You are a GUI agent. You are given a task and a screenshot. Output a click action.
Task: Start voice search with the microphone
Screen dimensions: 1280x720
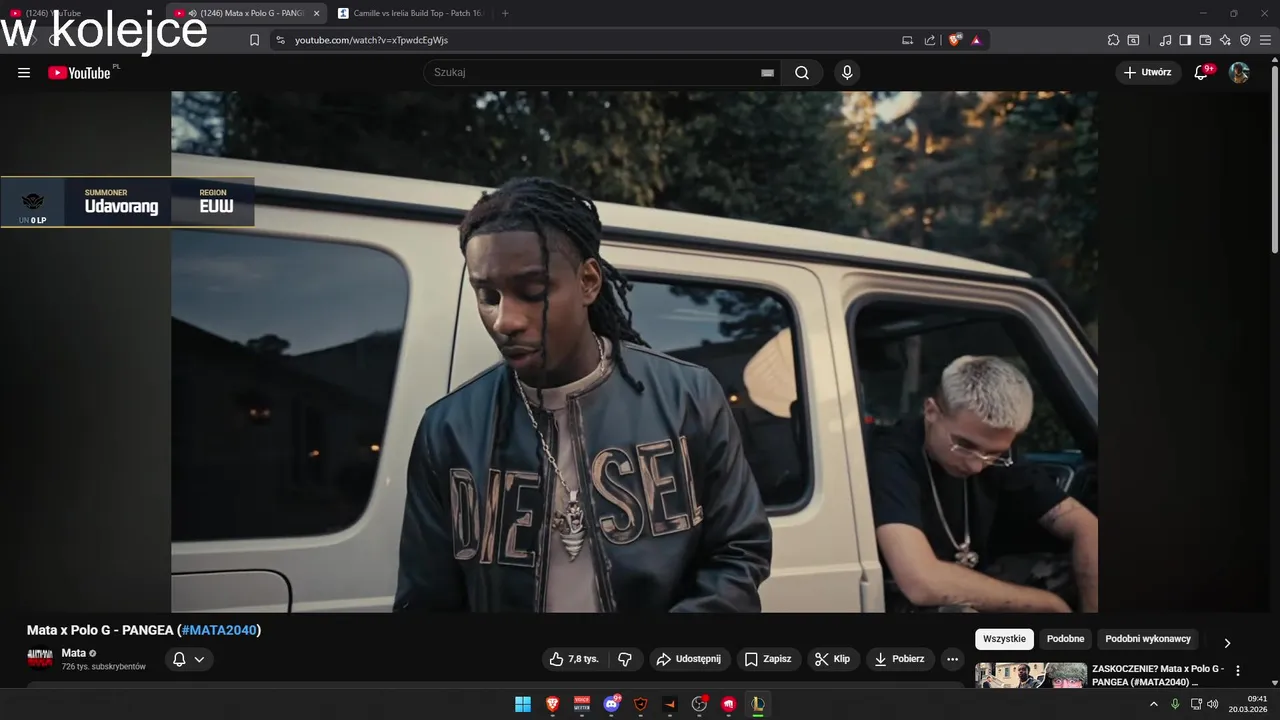coord(847,73)
